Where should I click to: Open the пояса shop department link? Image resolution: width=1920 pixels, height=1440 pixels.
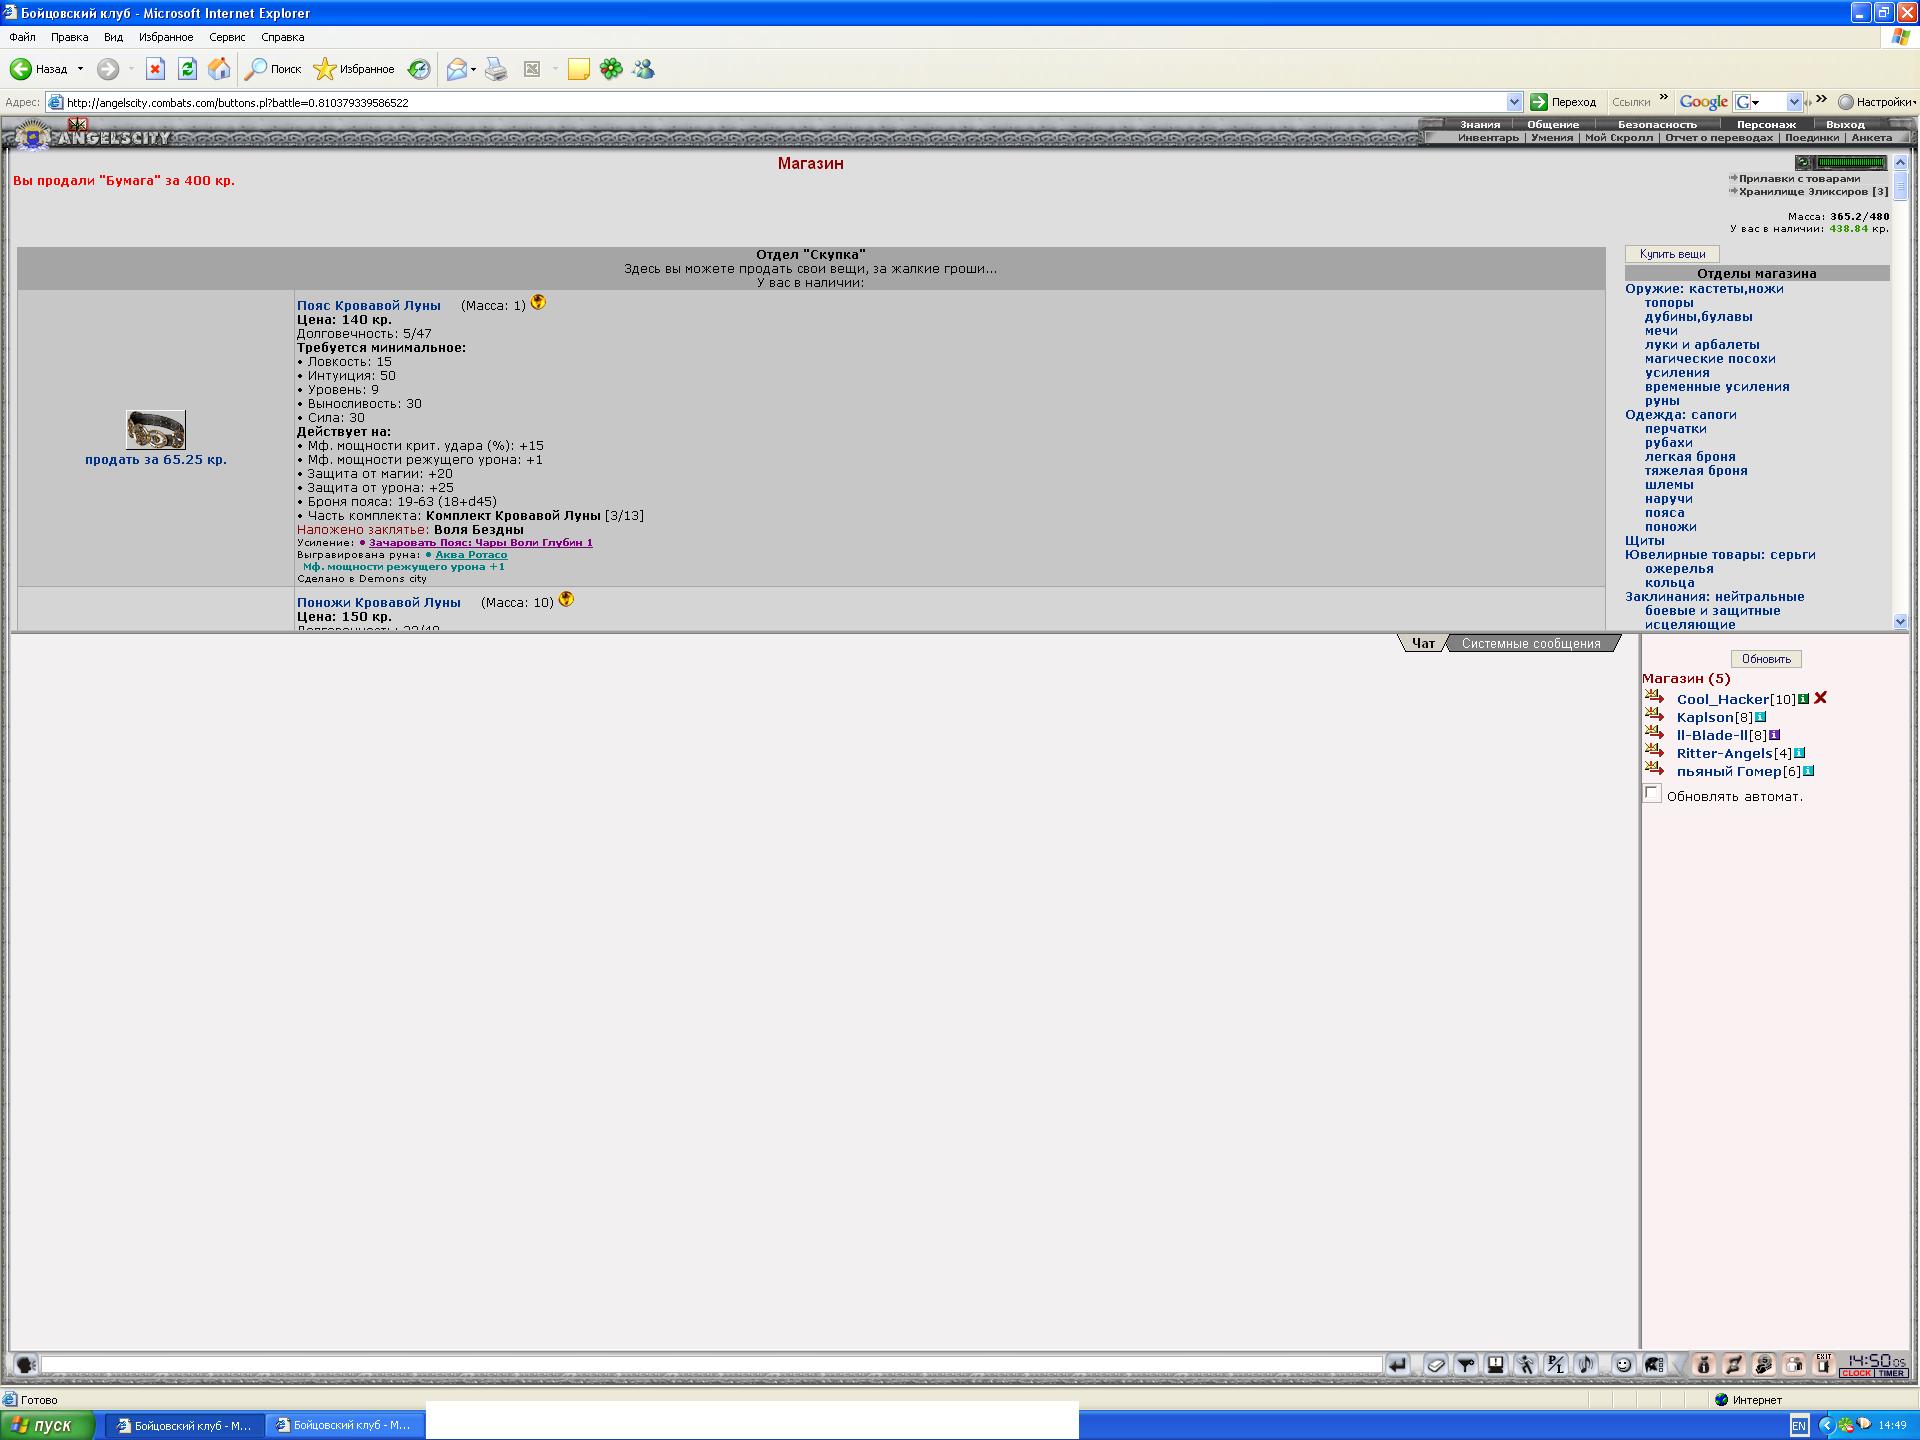[1664, 513]
